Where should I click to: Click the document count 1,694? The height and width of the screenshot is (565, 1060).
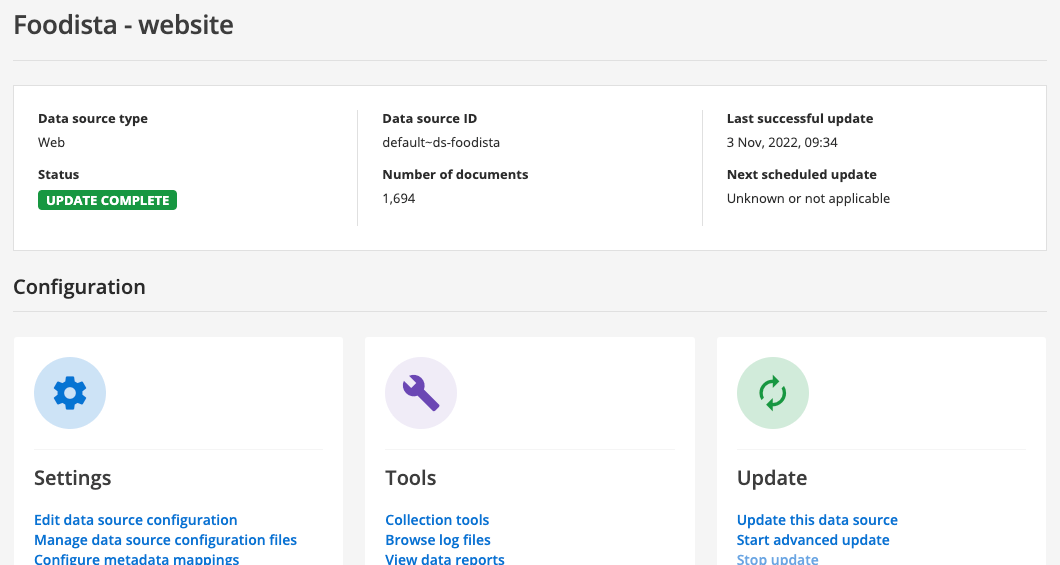coord(398,199)
